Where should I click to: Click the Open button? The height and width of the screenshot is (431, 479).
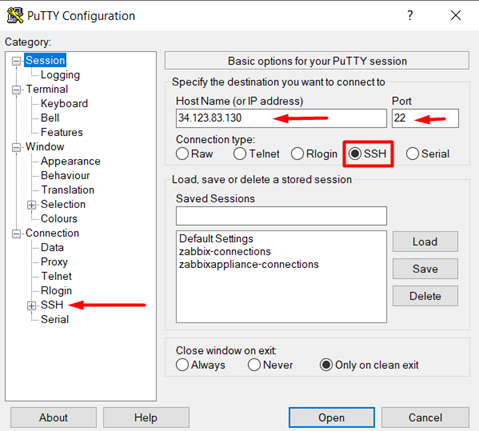(332, 417)
